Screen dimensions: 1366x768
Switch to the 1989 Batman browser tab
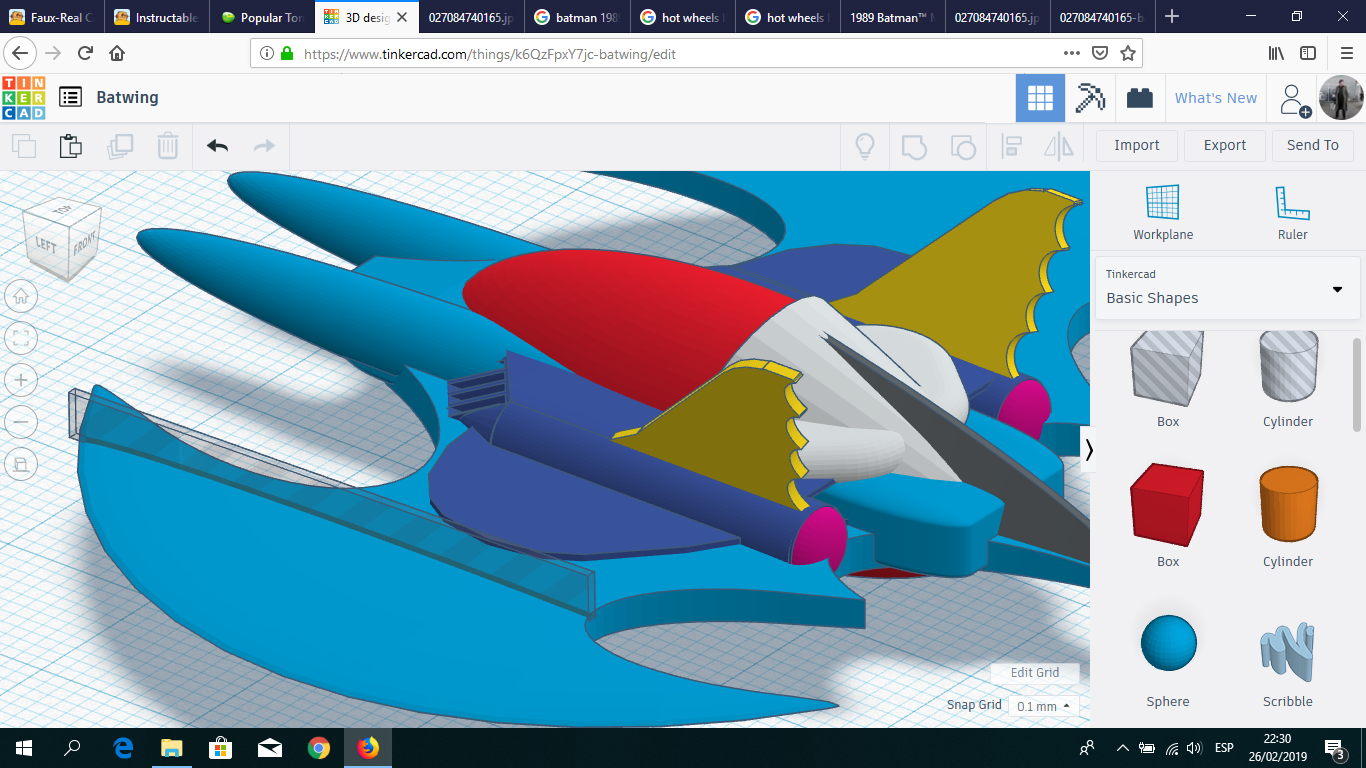click(x=892, y=17)
